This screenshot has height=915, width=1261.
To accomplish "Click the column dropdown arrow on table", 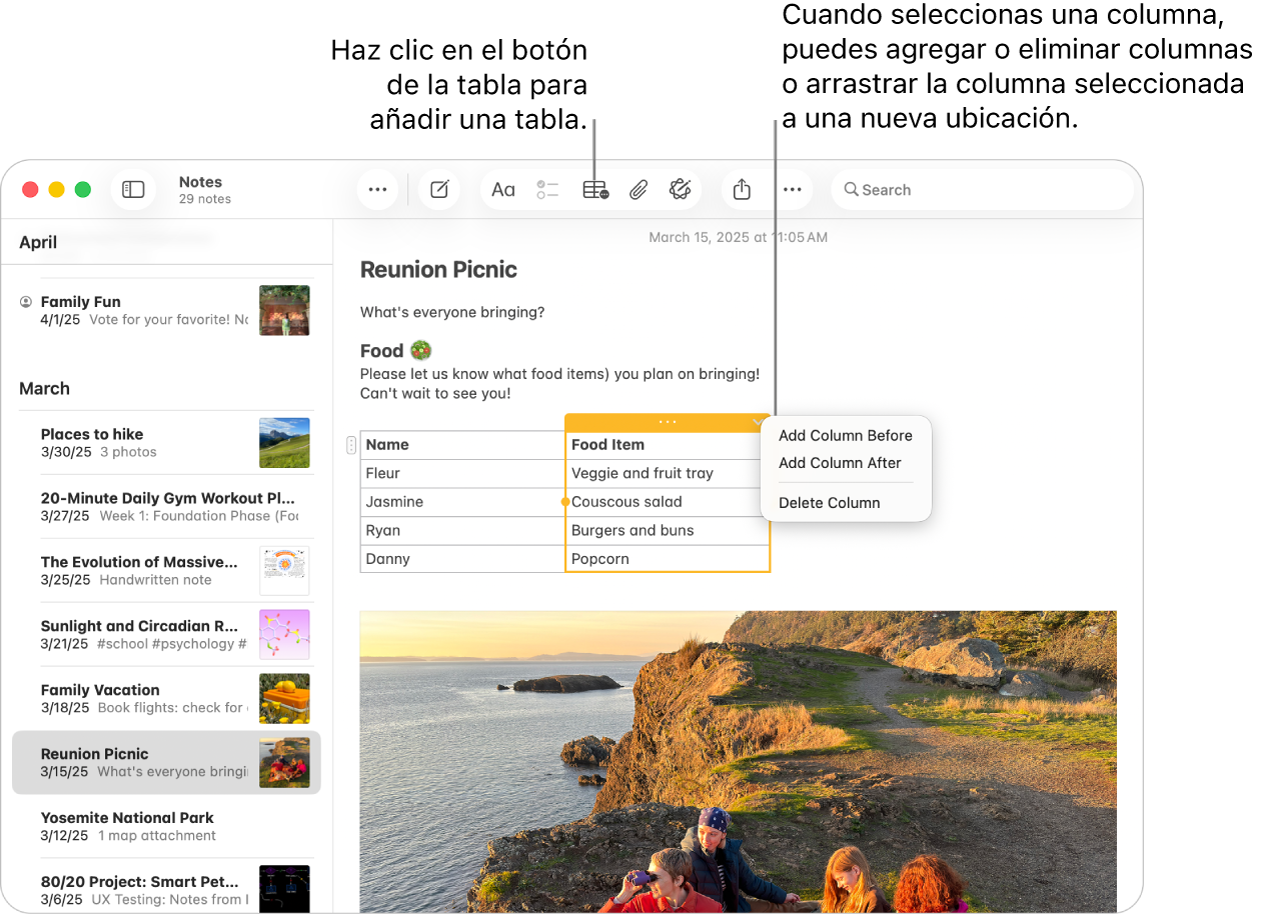I will 757,423.
